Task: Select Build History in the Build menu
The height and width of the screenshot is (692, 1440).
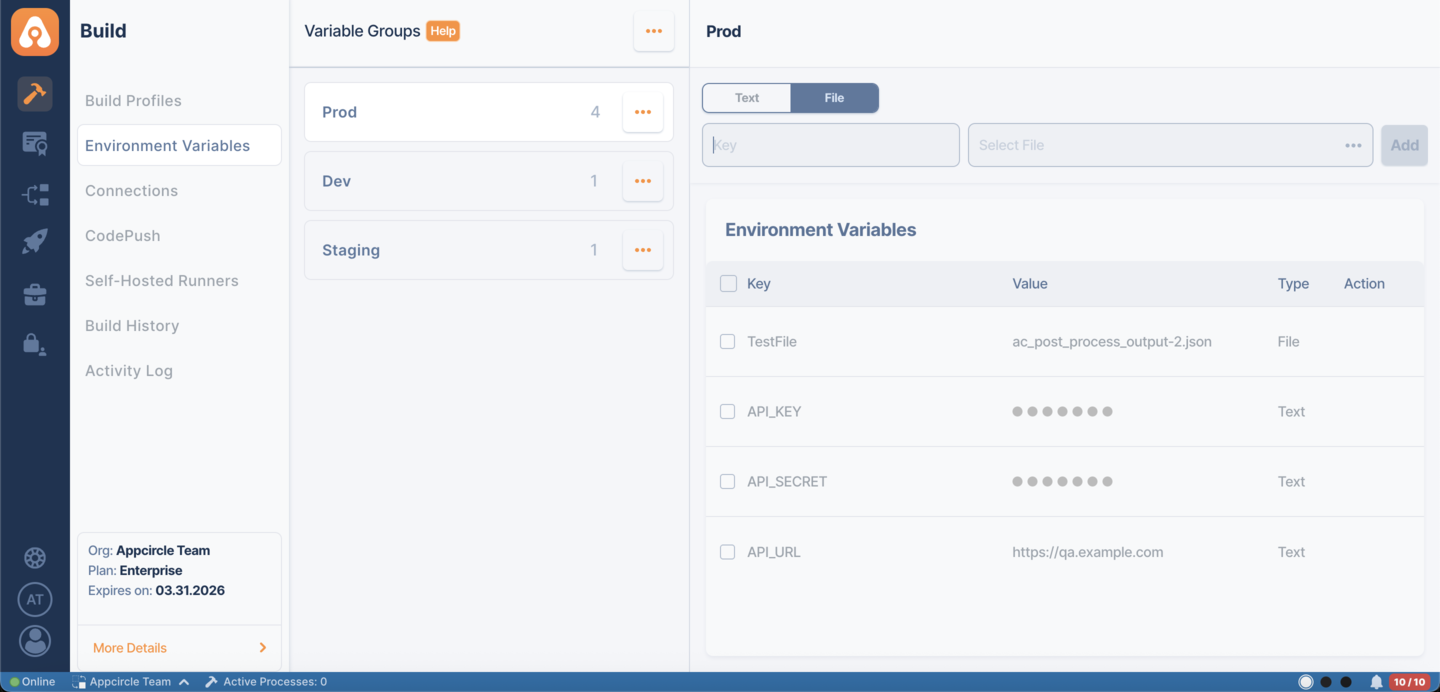Action: 132,325
